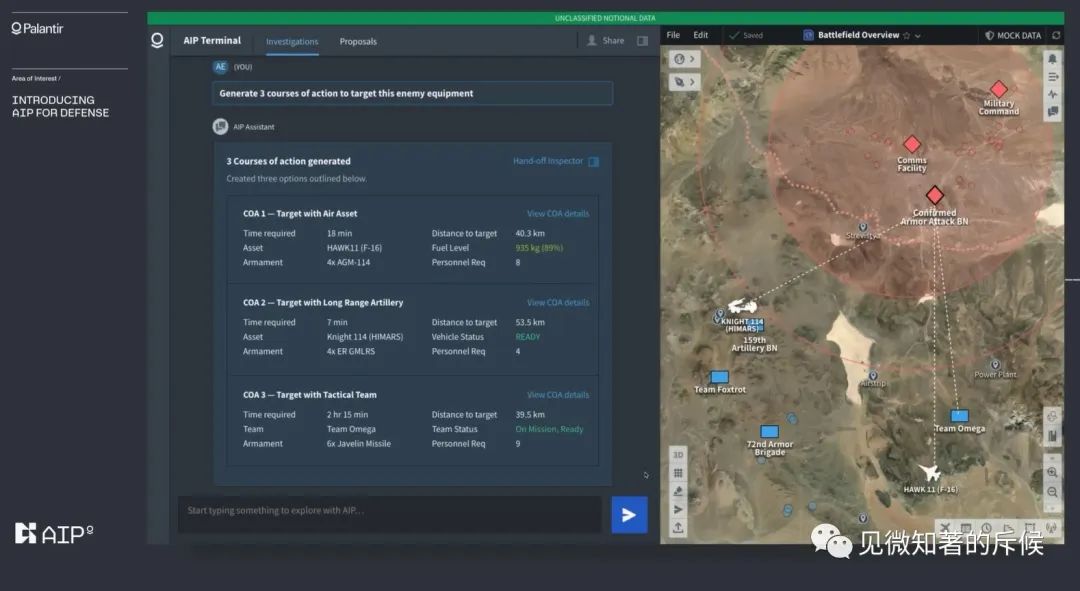Select the 72nd Armor Brigade unit marker
Viewport: 1080px width, 591px height.
pyautogui.click(x=769, y=432)
